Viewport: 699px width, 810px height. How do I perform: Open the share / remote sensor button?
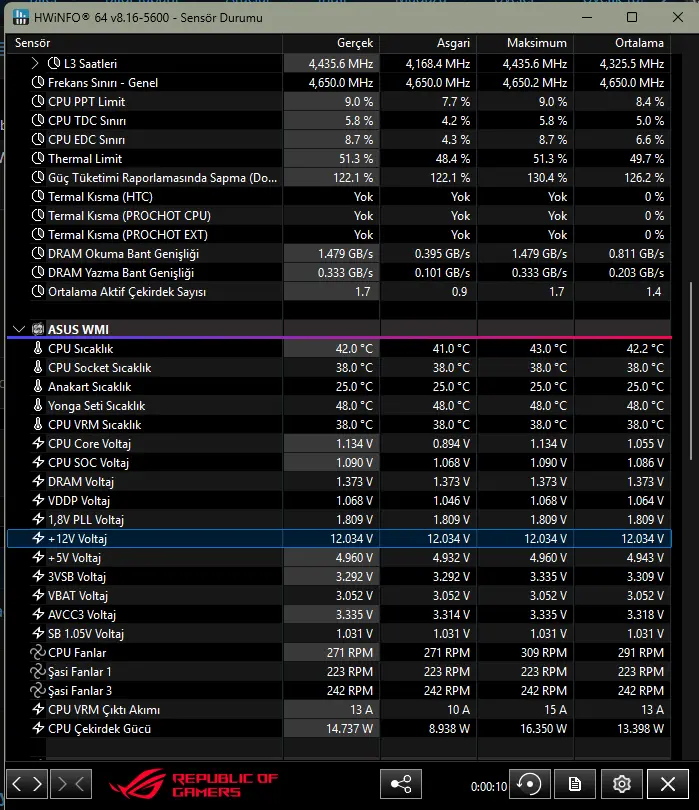coord(401,784)
